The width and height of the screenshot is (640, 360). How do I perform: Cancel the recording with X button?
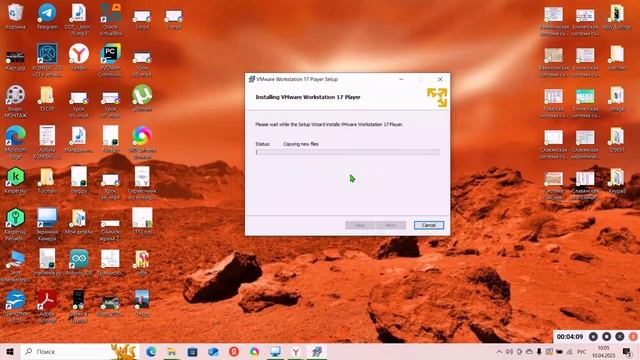pyautogui.click(x=620, y=337)
